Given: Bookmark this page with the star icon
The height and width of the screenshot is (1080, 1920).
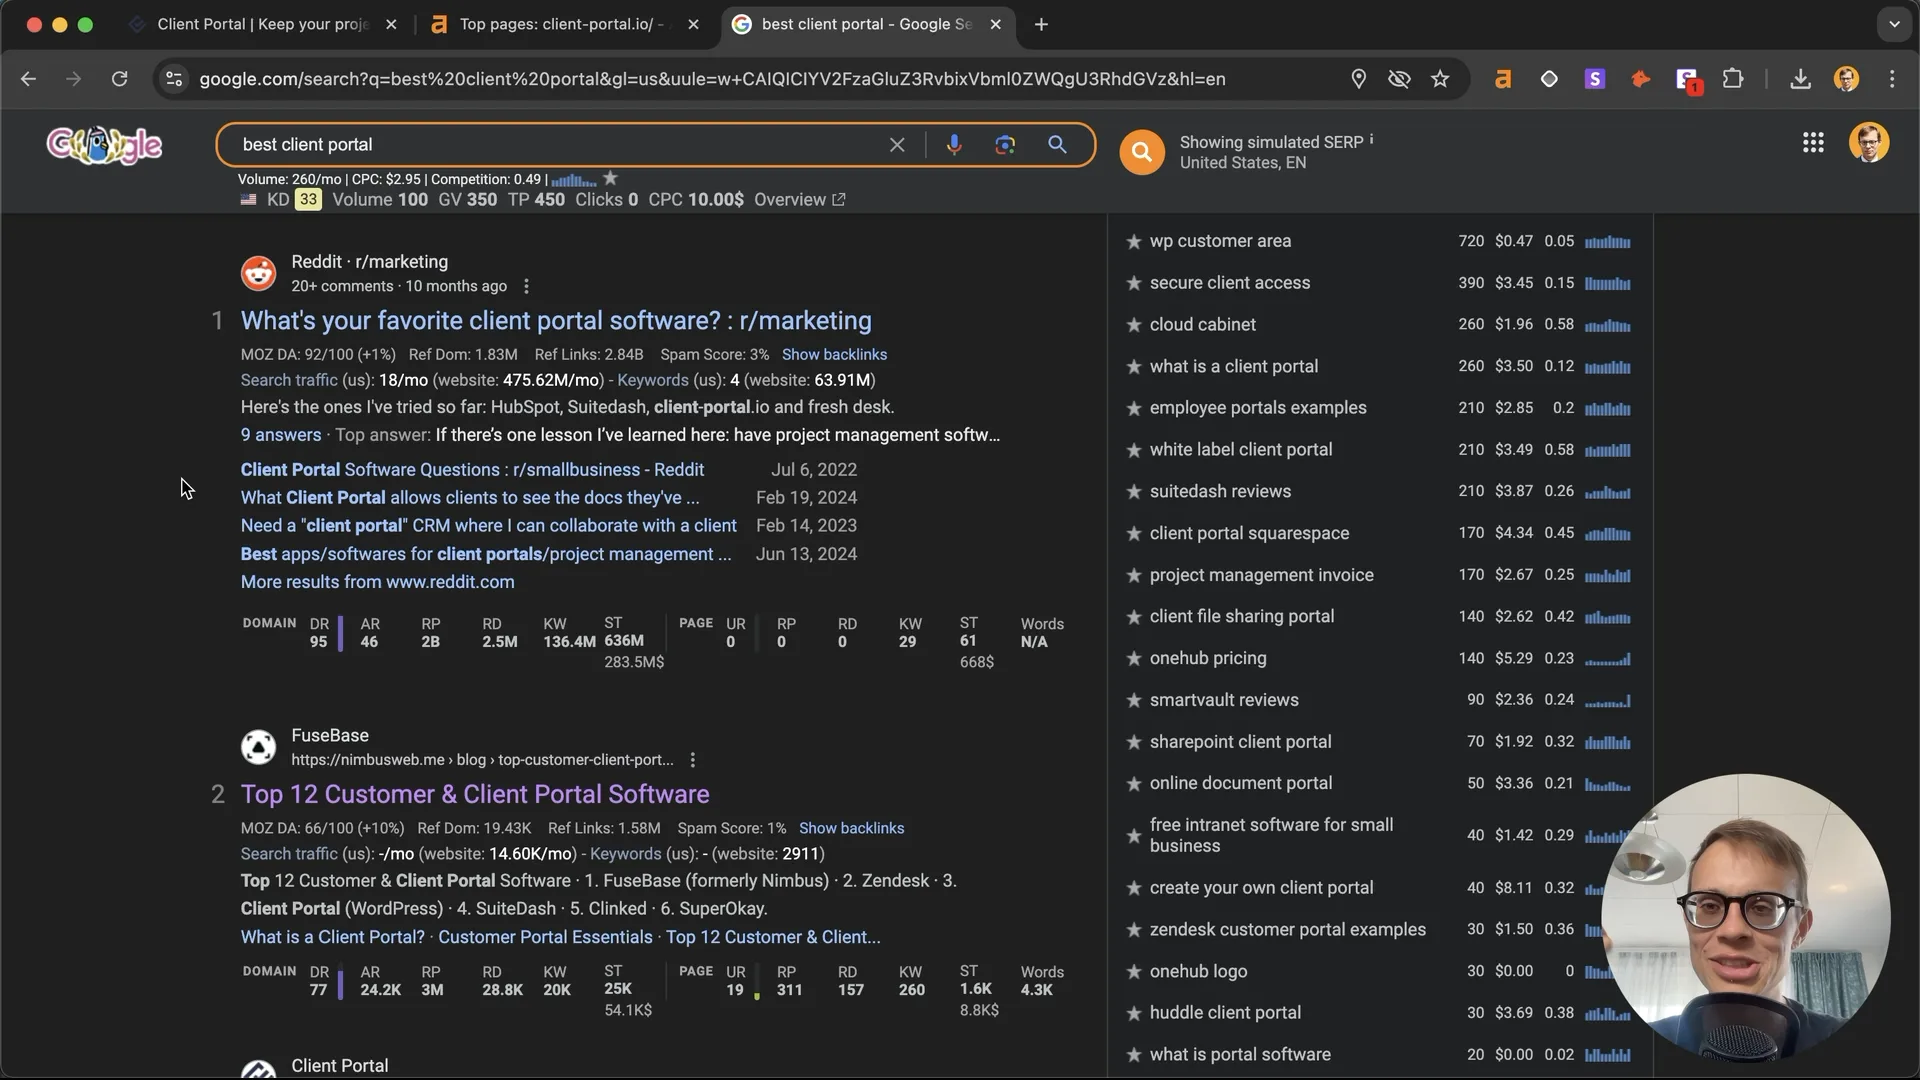Looking at the screenshot, I should point(1440,79).
